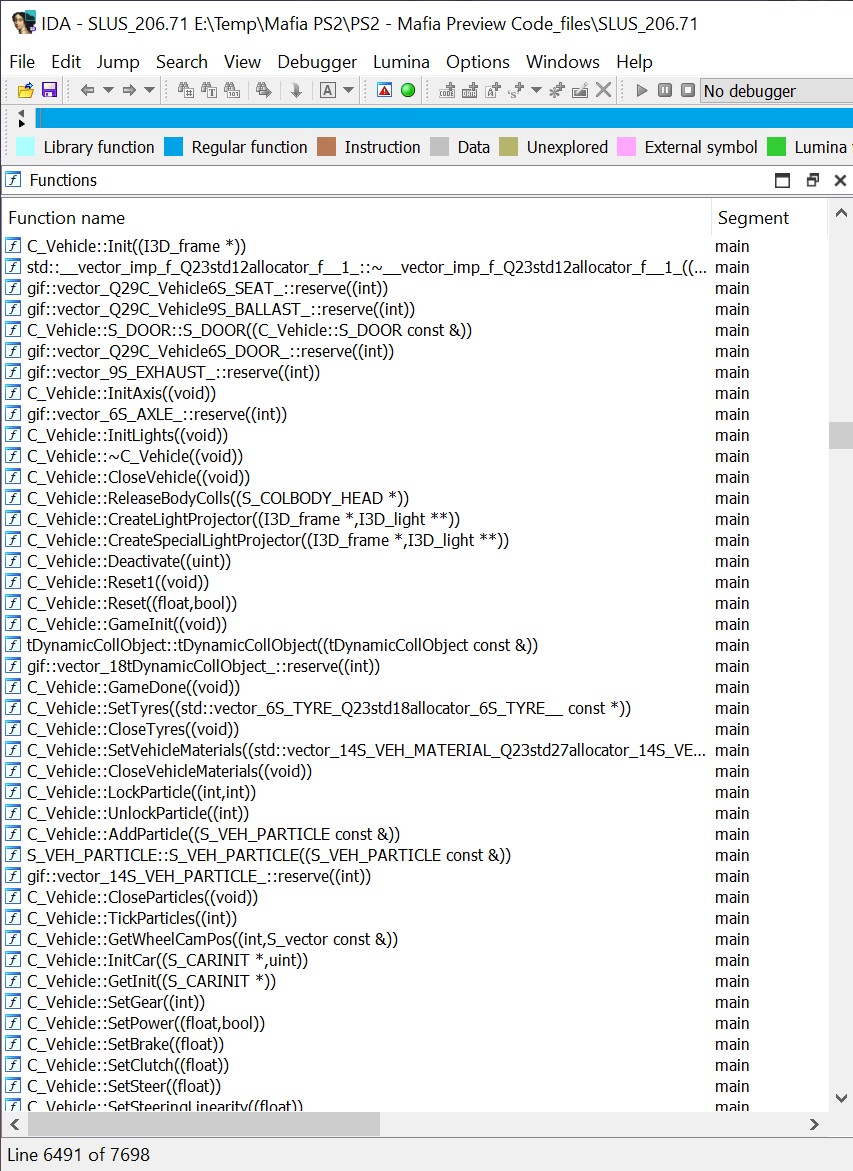Click the Jump back arrow icon
The image size is (853, 1171).
click(x=87, y=90)
